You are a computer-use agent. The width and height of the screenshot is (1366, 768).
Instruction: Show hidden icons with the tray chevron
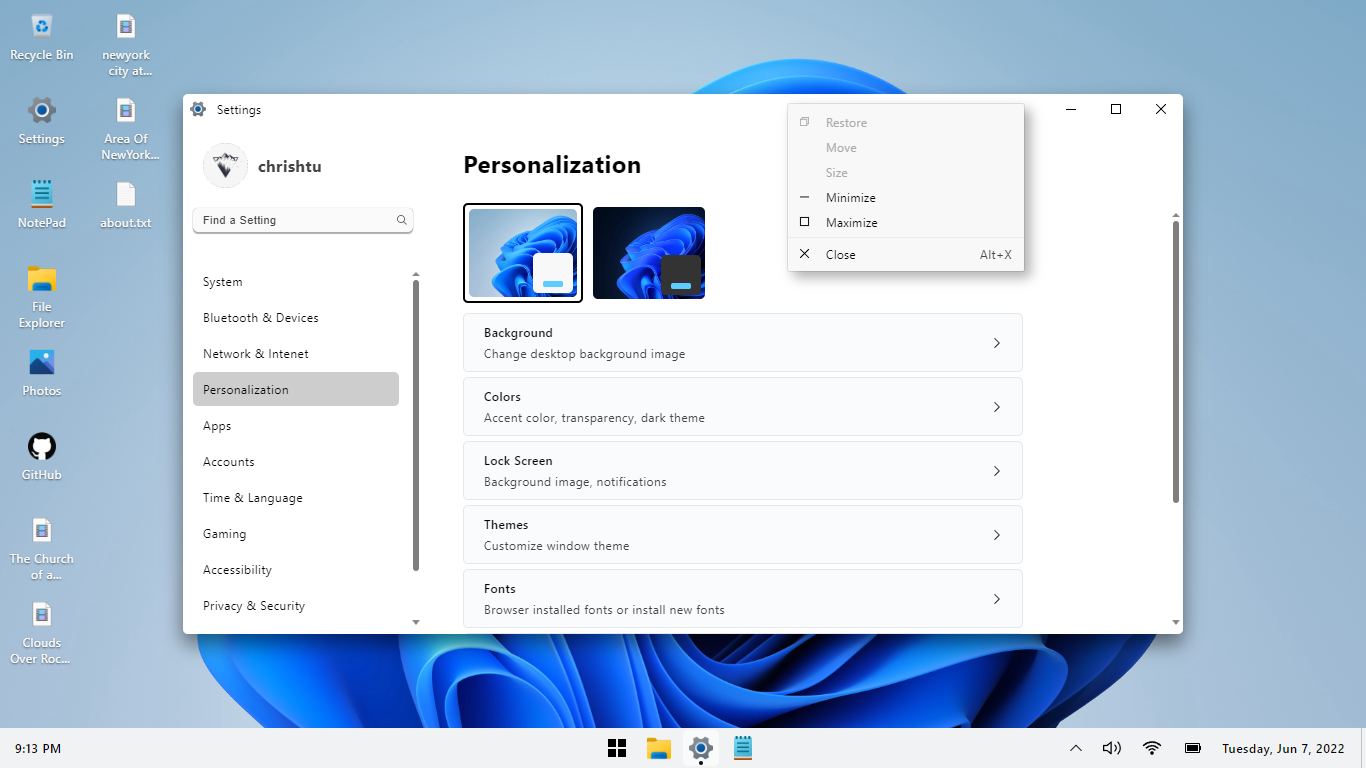click(1076, 748)
